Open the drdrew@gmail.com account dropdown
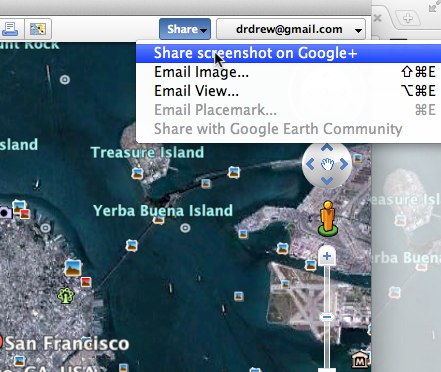Viewport: 441px width, 372px height. [291, 29]
